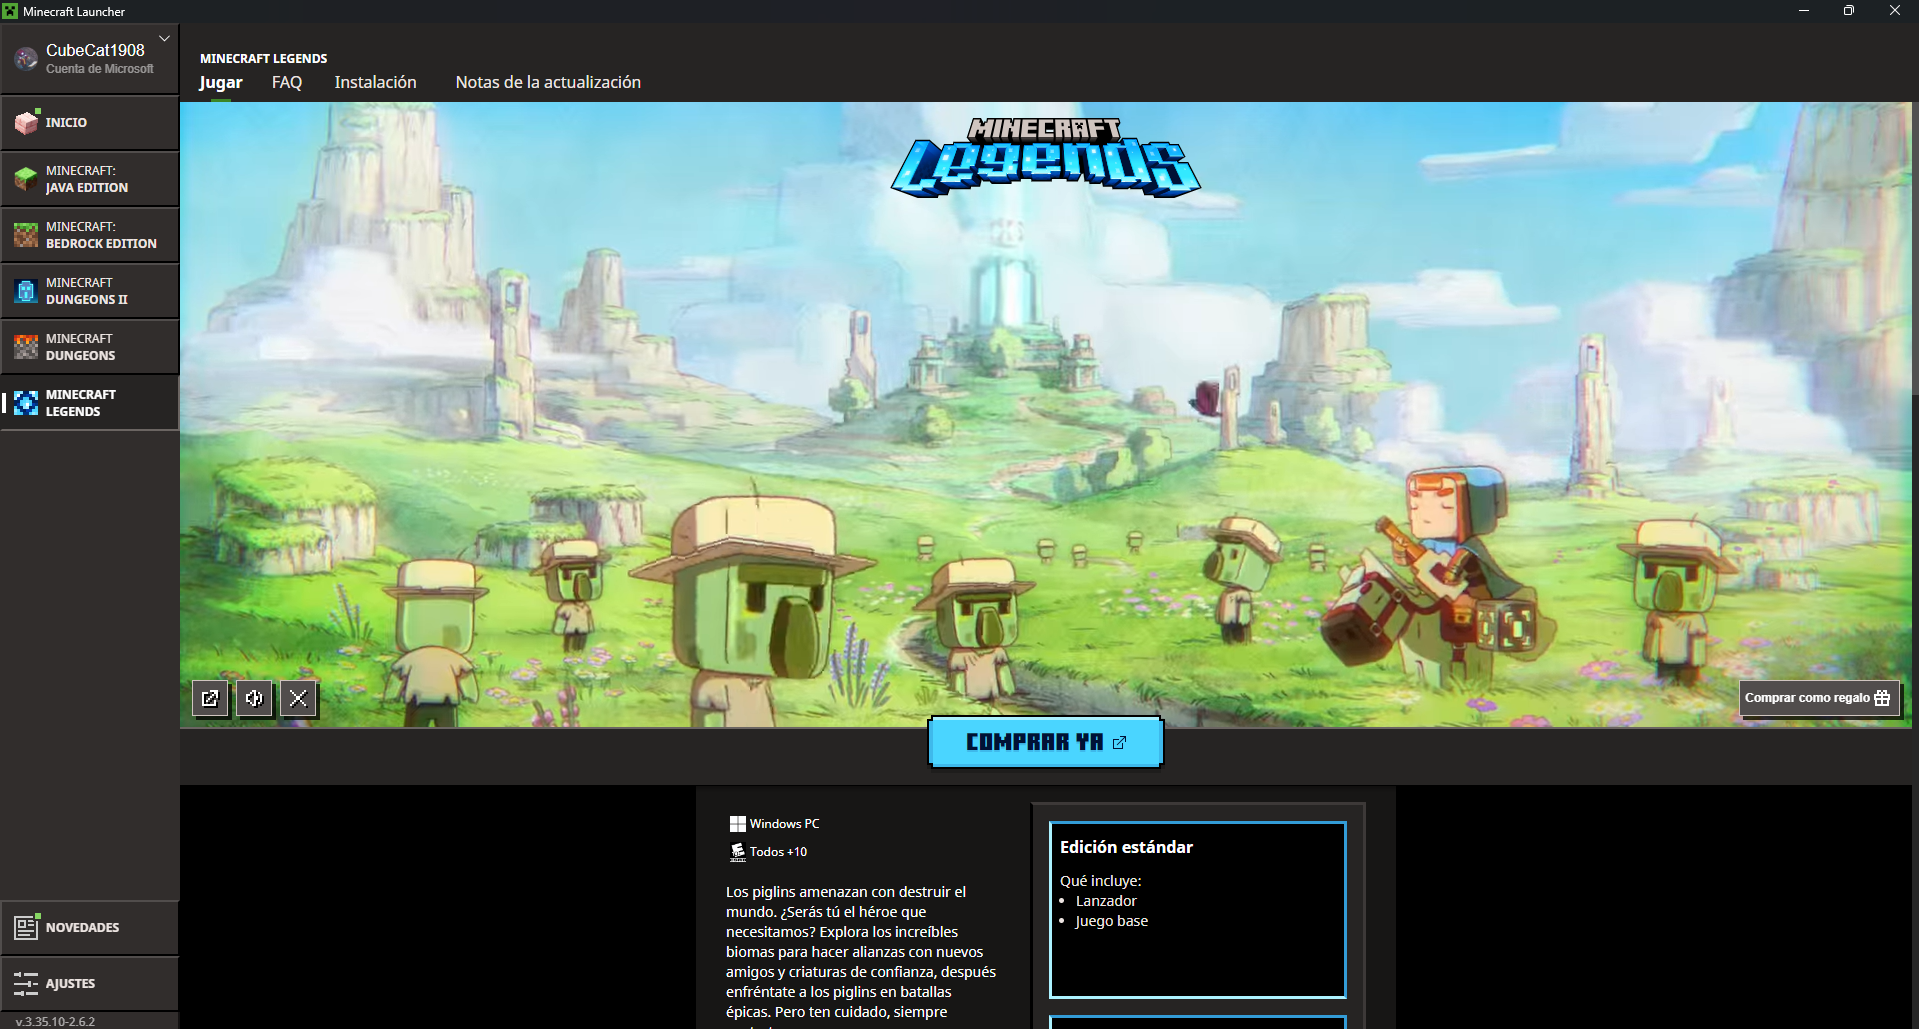Open Minecraft Dungeons II sidebar entry
This screenshot has height=1029, width=1919.
tap(90, 291)
